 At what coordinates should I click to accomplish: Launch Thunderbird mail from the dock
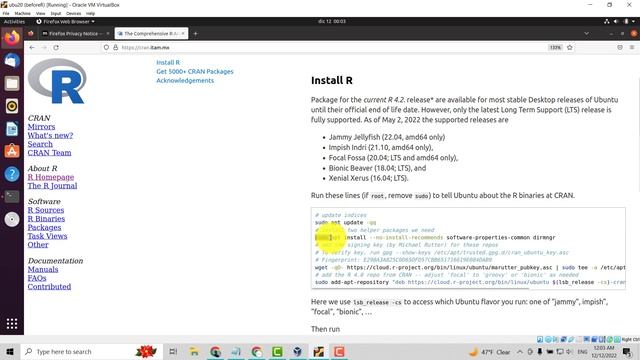coord(12,61)
